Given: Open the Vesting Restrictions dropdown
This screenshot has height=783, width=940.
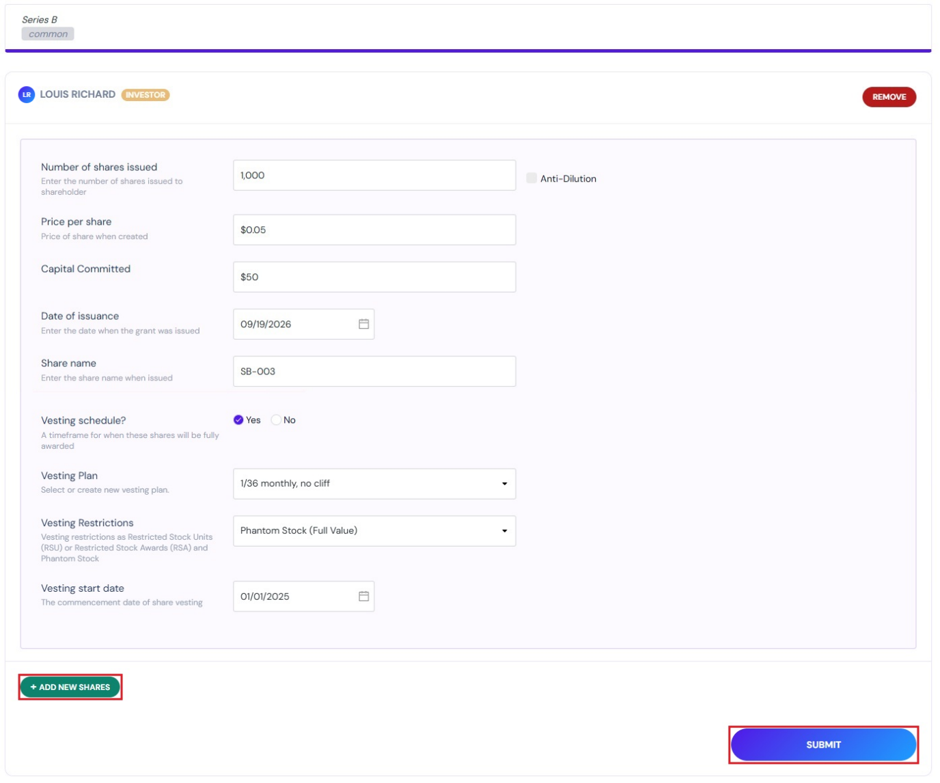Looking at the screenshot, I should coord(374,531).
